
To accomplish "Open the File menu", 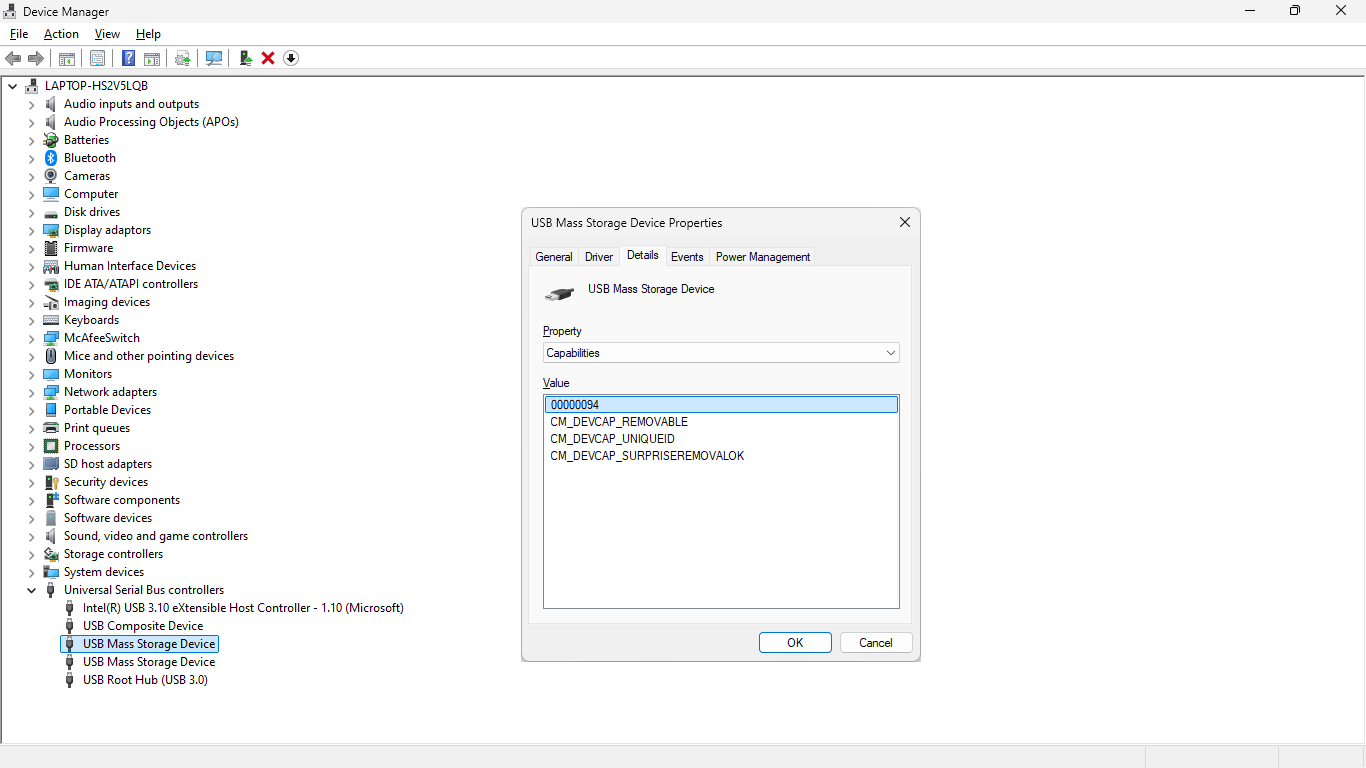I will (19, 34).
